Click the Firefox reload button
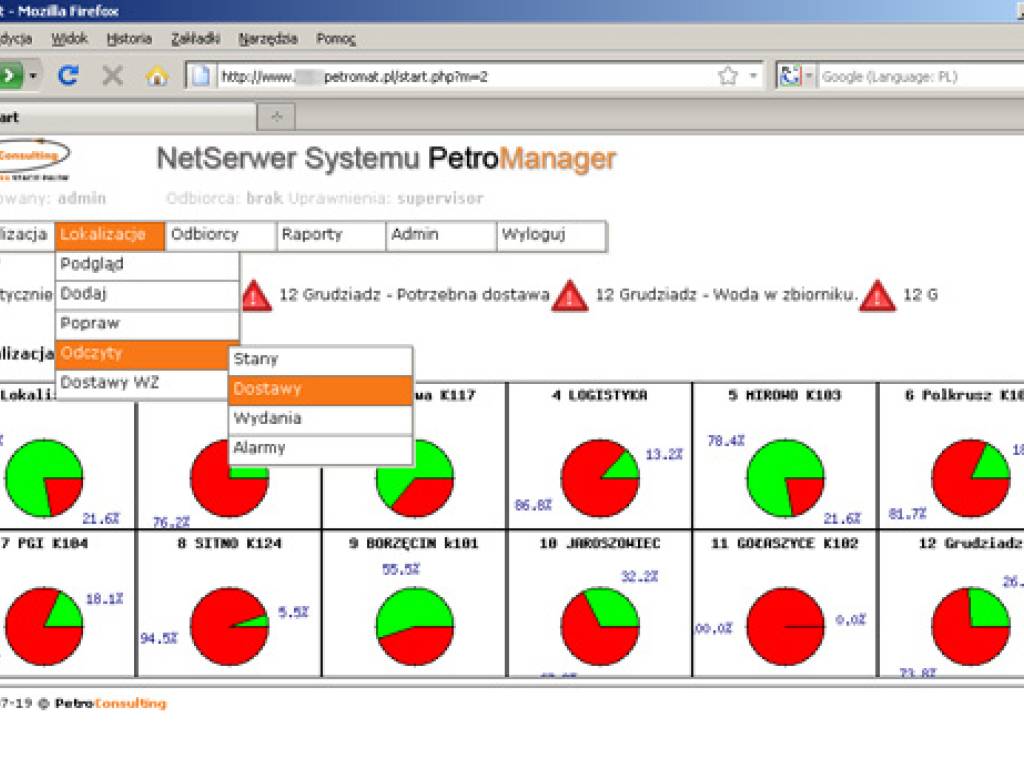The width and height of the screenshot is (1024, 768). pyautogui.click(x=68, y=76)
